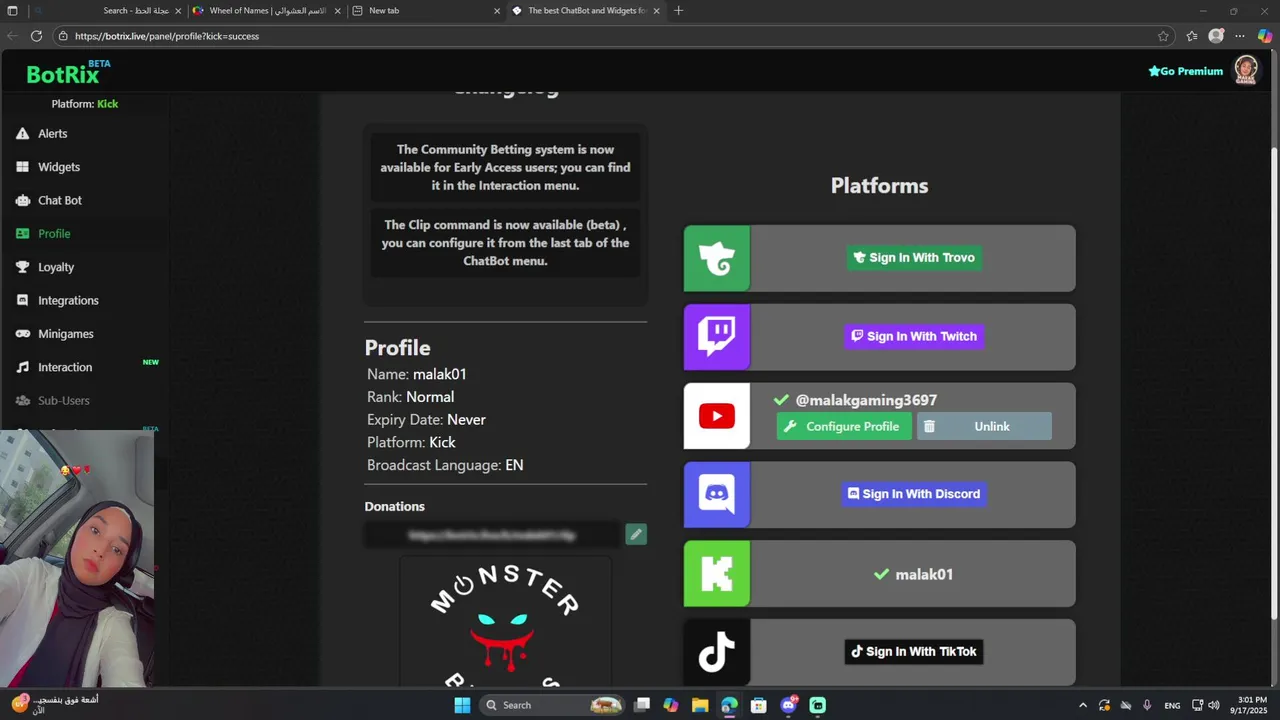The height and width of the screenshot is (720, 1280).
Task: Click the Monster logo image
Action: point(505,622)
